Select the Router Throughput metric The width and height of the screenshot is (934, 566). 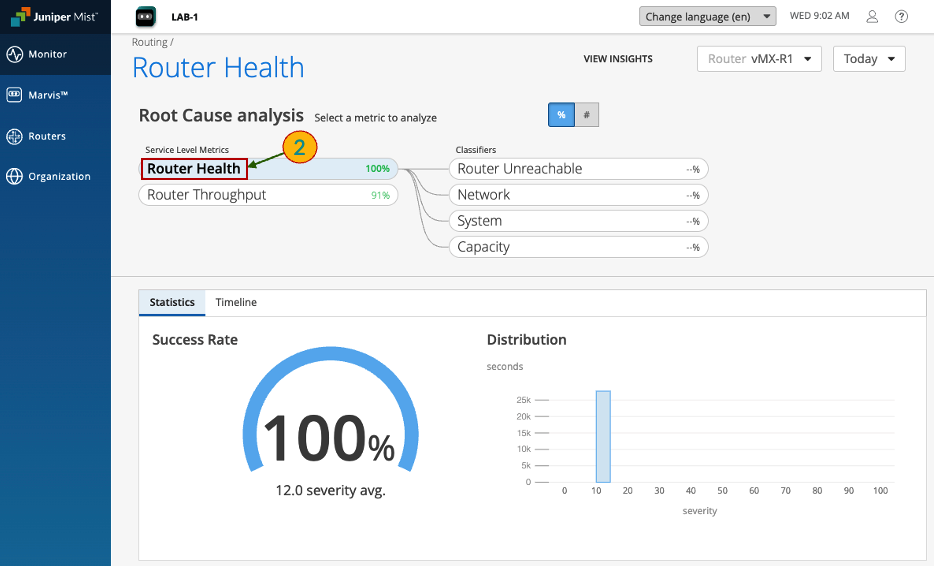(x=207, y=195)
